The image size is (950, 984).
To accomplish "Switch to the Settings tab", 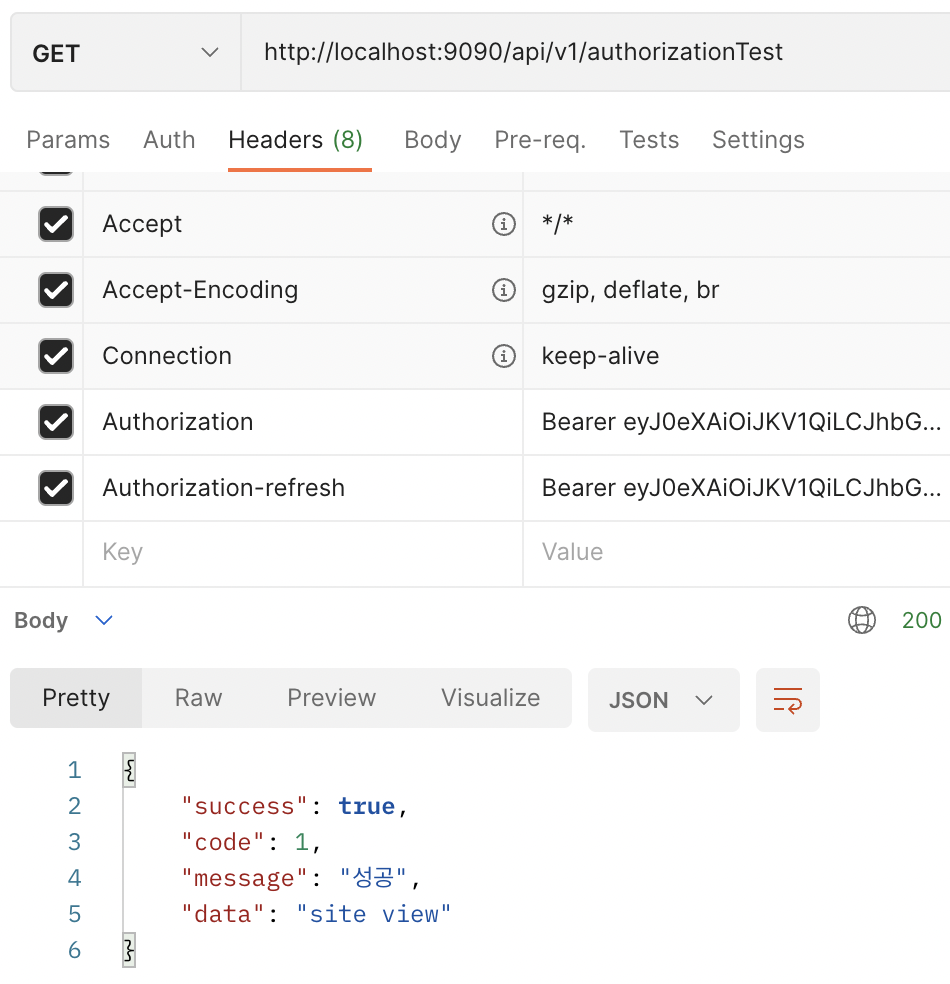I will [x=758, y=140].
